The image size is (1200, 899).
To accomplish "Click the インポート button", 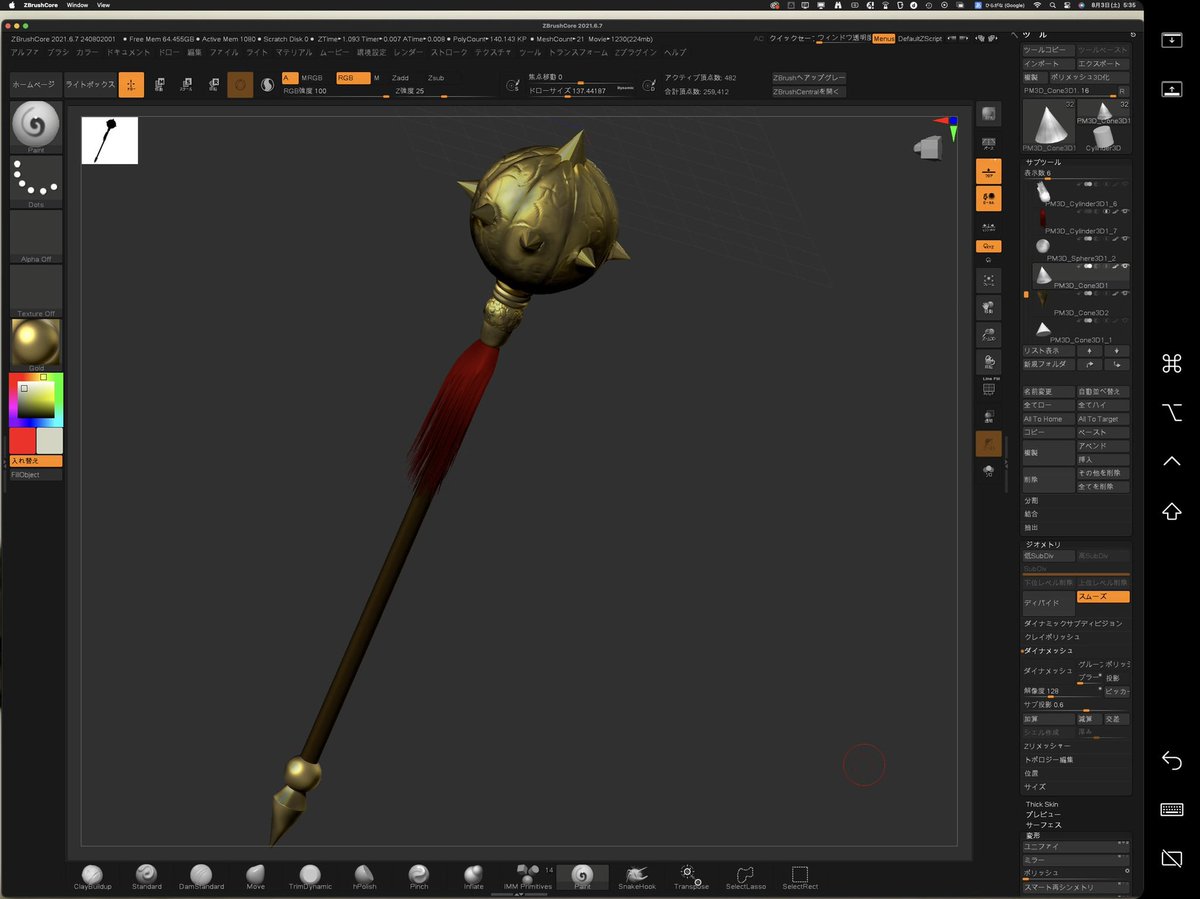I will point(1048,63).
